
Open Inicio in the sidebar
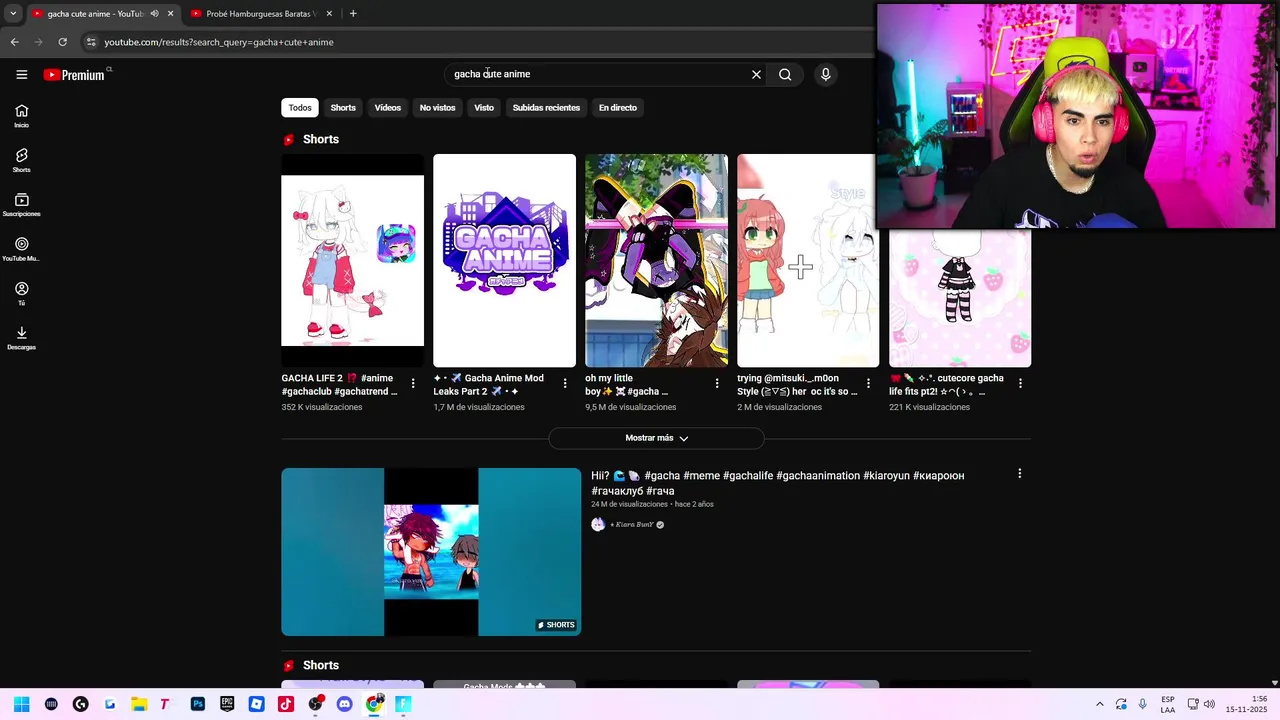21,116
